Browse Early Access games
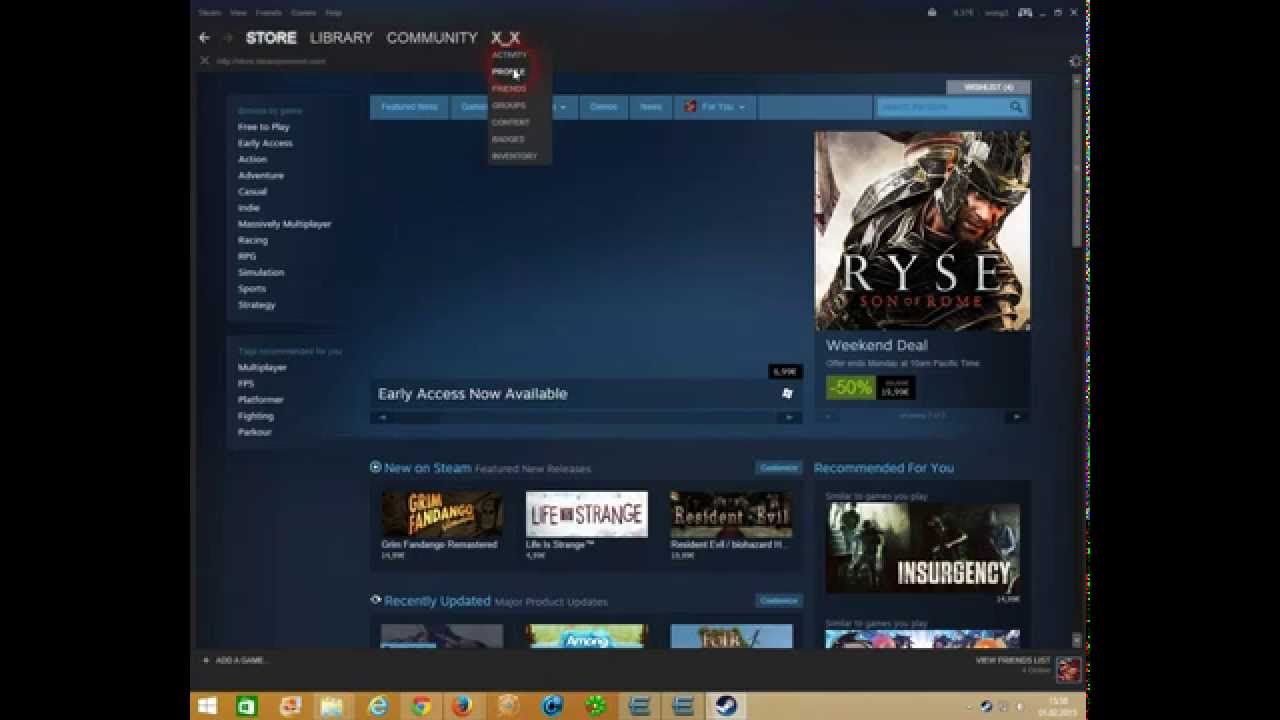 (265, 143)
